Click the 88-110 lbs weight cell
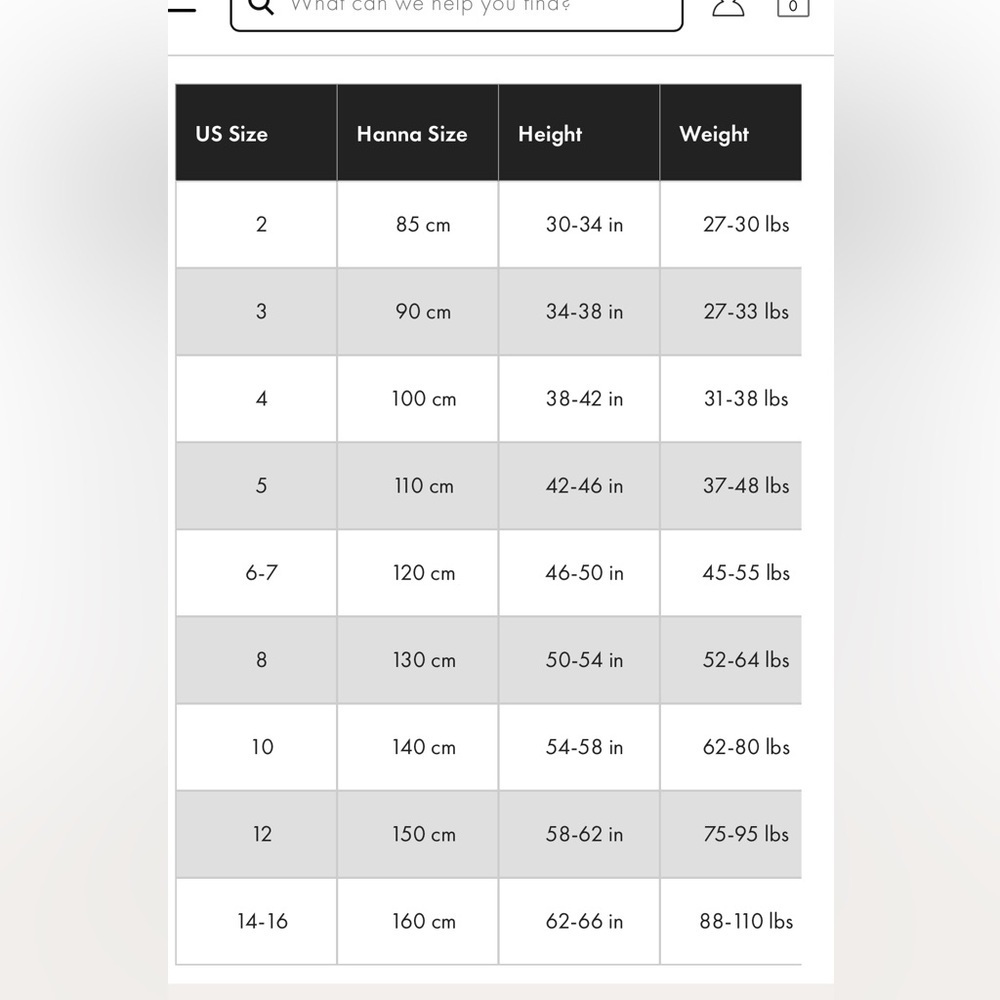The height and width of the screenshot is (1000, 1000). point(731,922)
